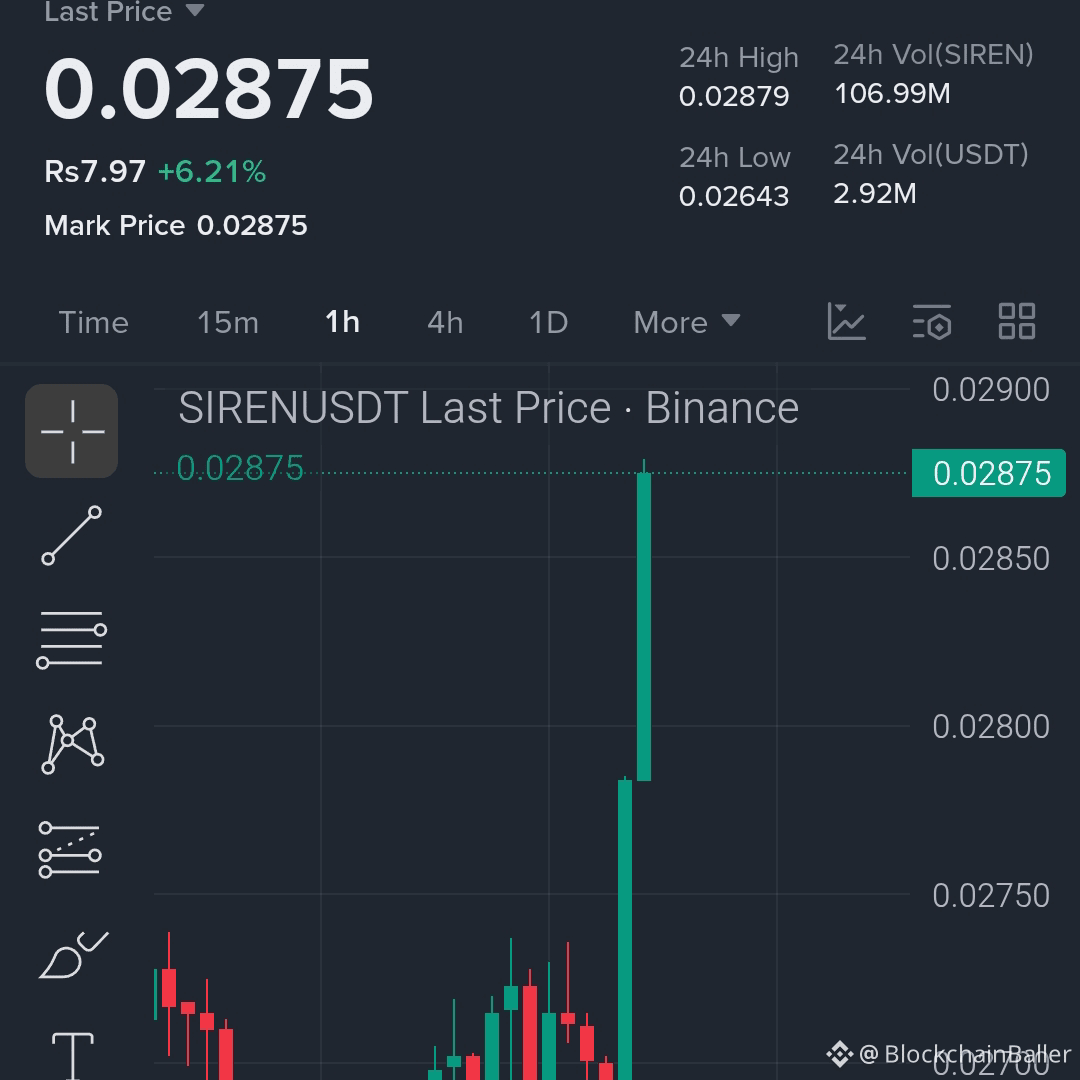Select the XABCD pattern tool

73,744
